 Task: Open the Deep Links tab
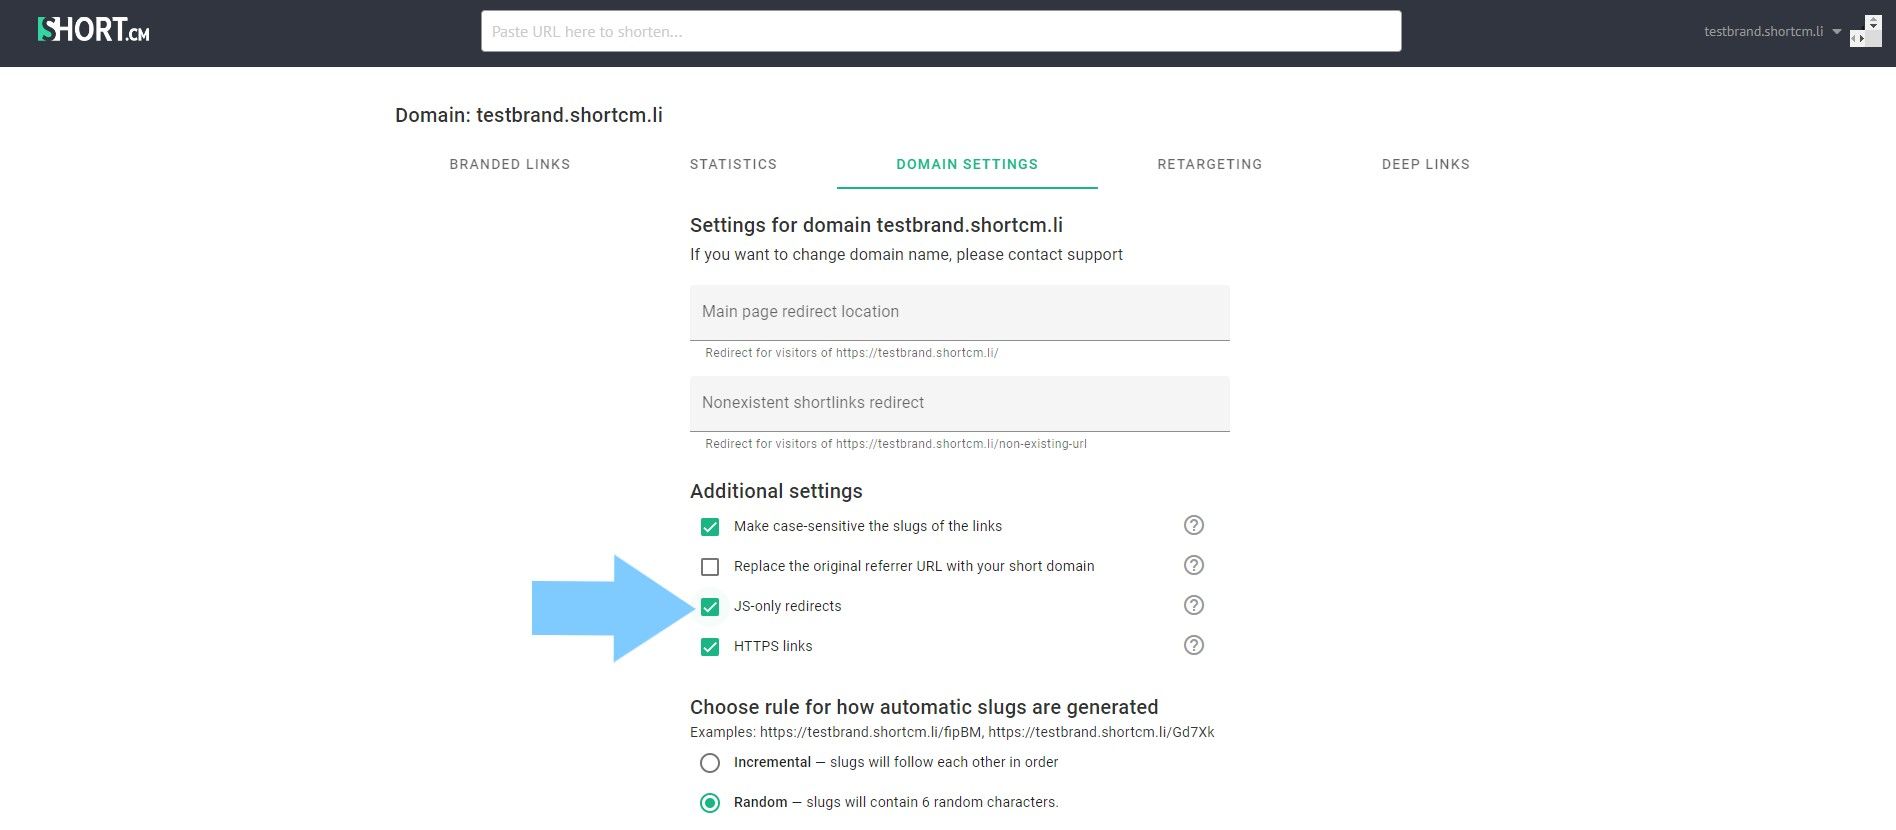tap(1426, 164)
